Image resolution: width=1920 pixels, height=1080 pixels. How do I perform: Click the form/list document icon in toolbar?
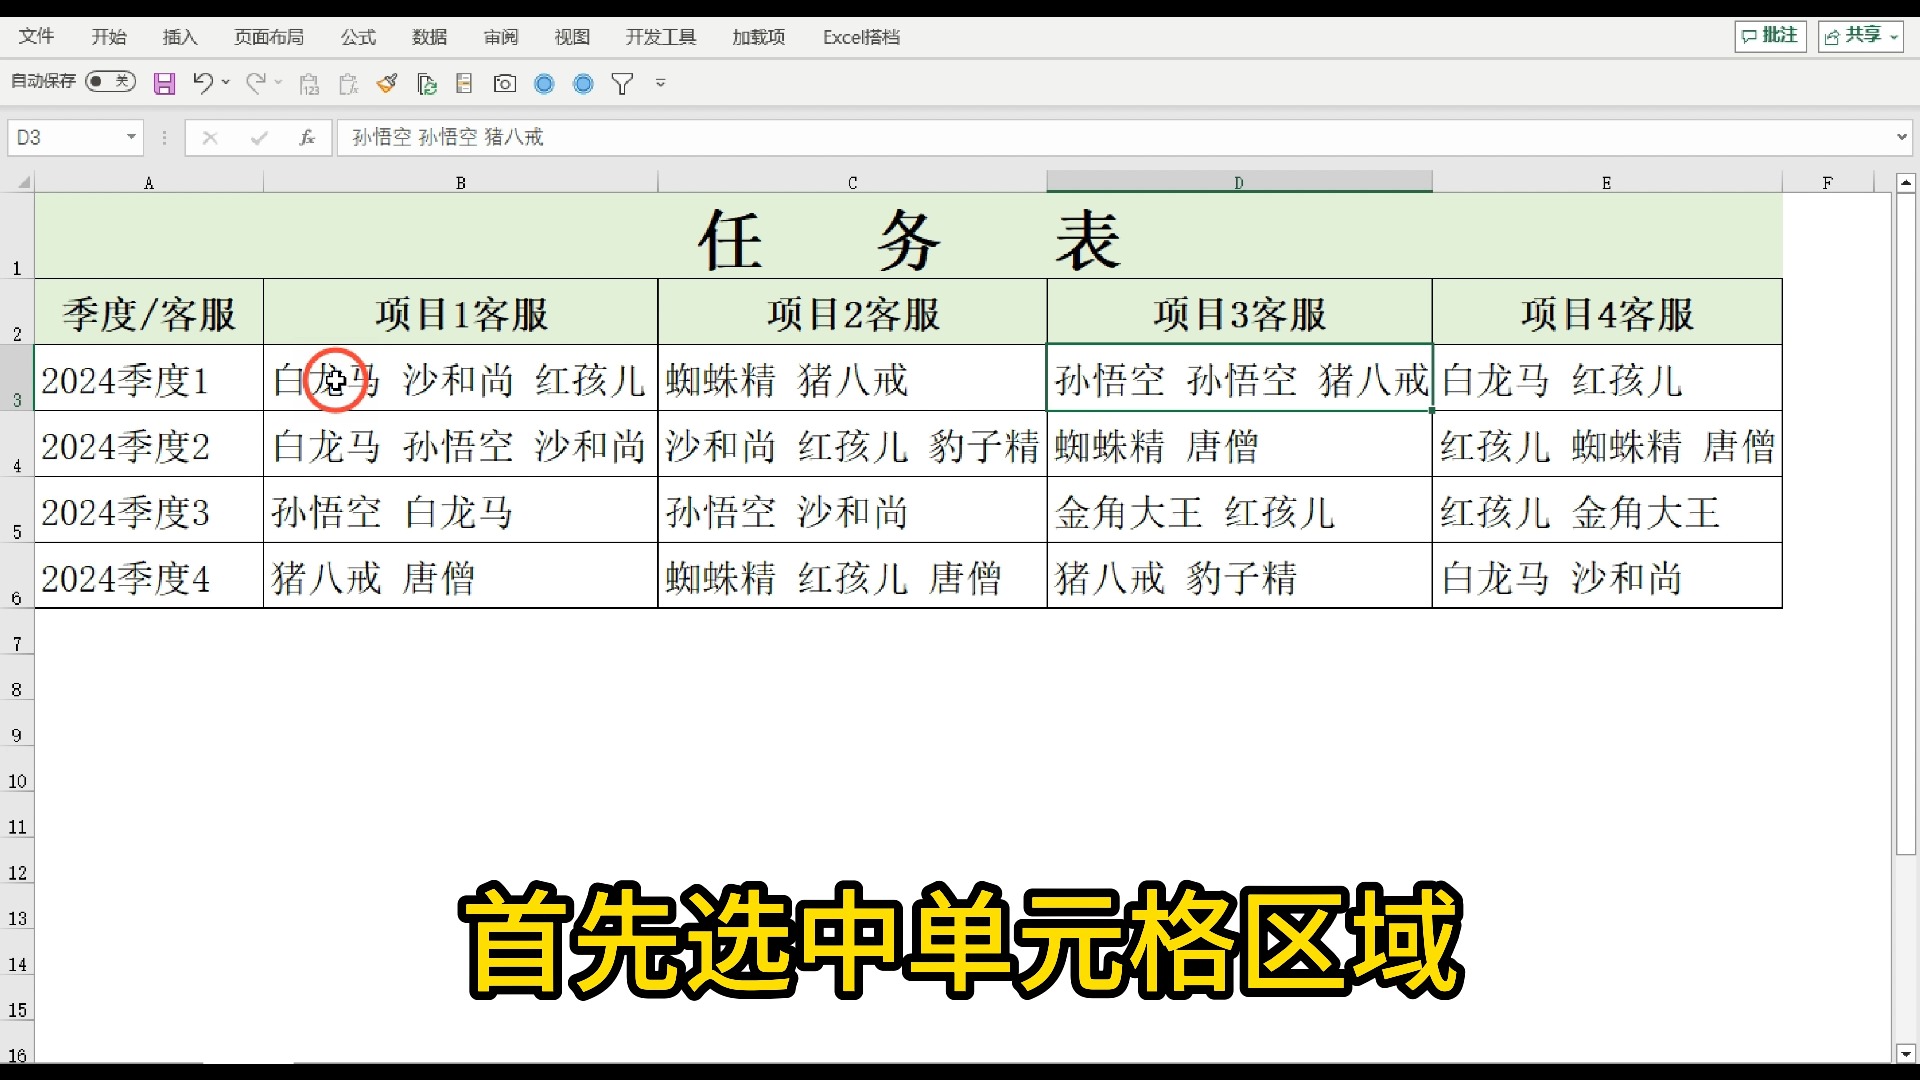464,83
